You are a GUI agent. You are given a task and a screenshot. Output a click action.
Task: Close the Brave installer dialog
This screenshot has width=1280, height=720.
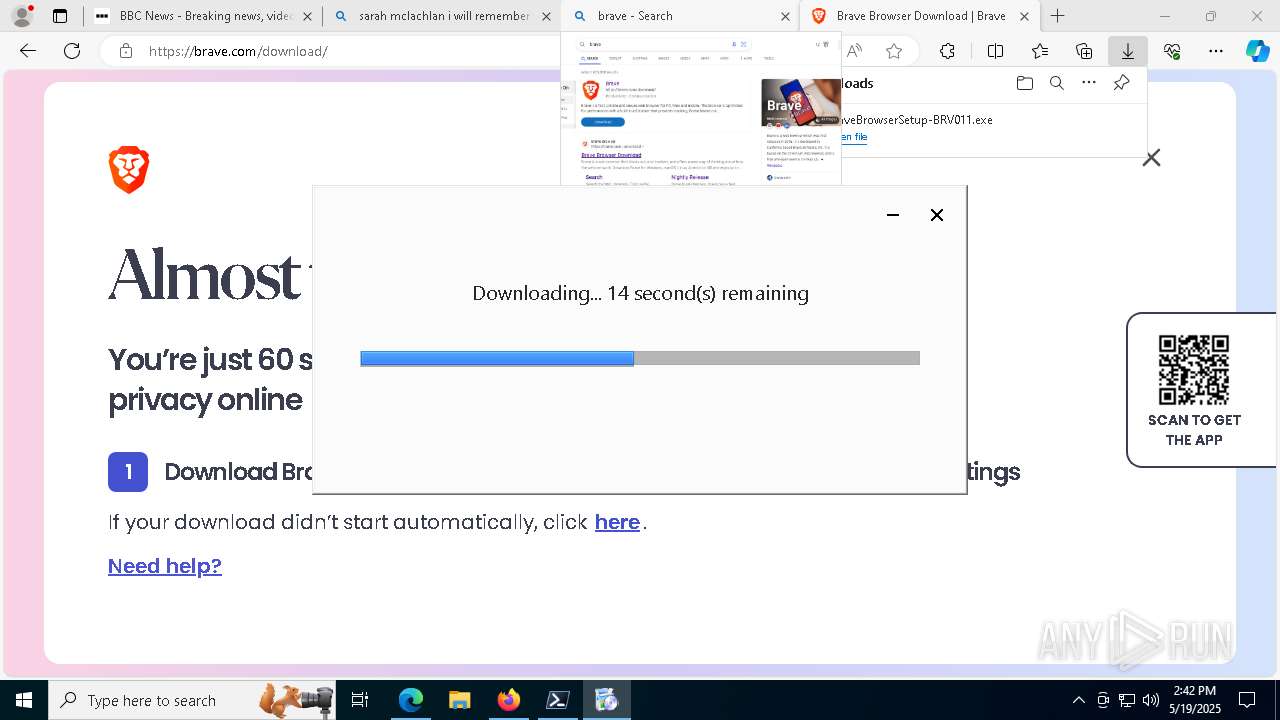[x=937, y=215]
